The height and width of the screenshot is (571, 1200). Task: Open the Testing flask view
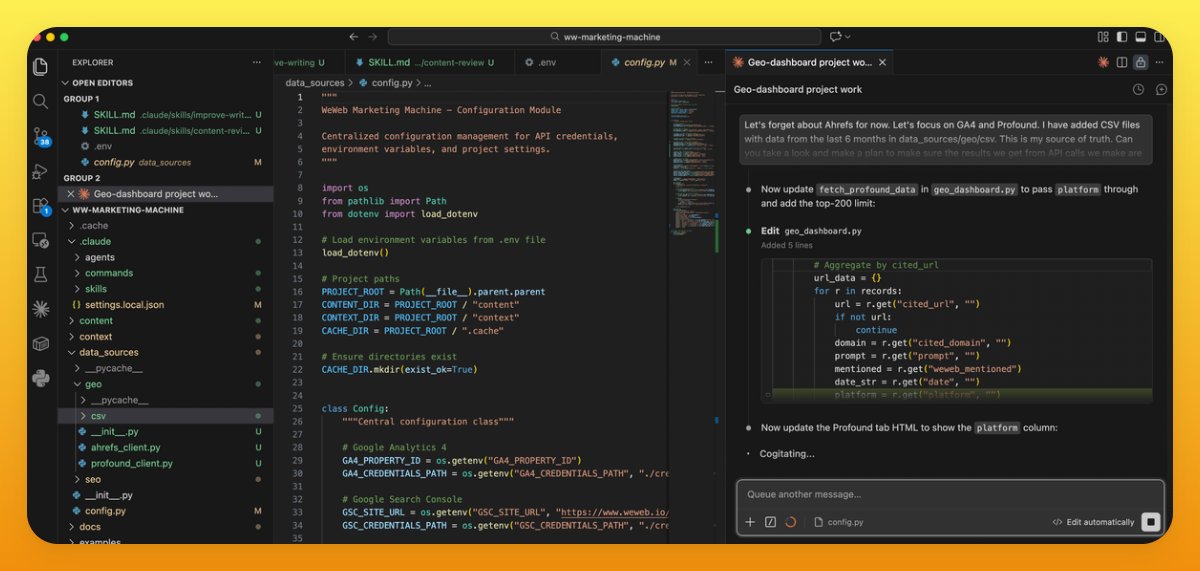(x=40, y=274)
